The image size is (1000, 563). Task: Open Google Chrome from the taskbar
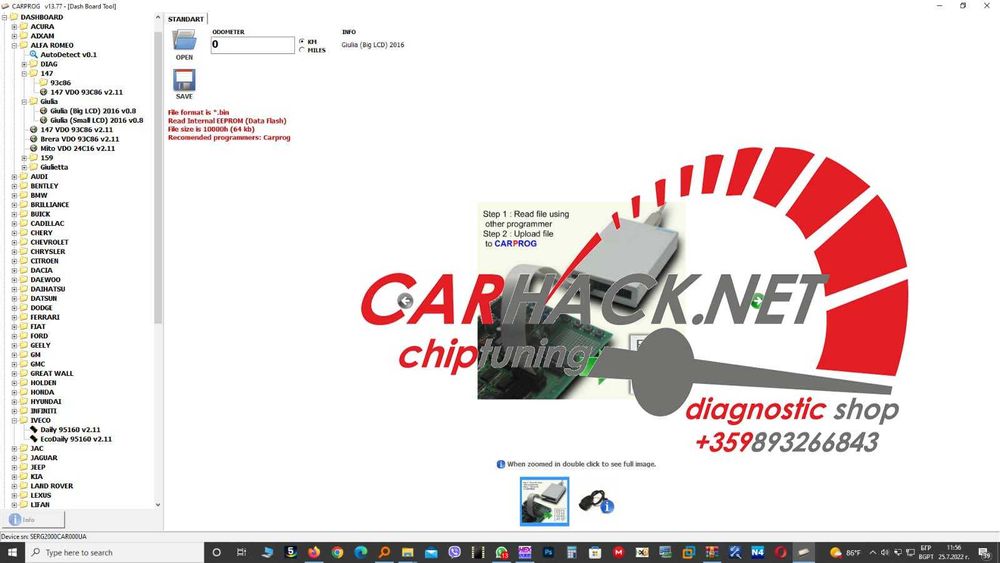tap(337, 552)
